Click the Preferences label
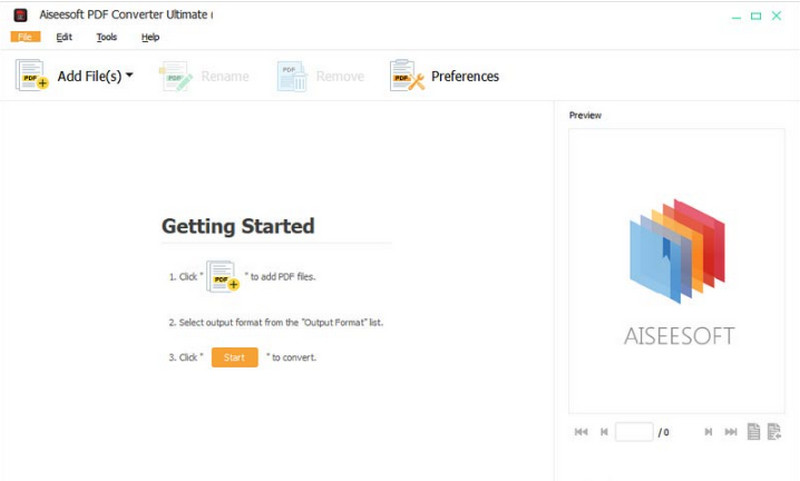This screenshot has height=481, width=800. [465, 76]
